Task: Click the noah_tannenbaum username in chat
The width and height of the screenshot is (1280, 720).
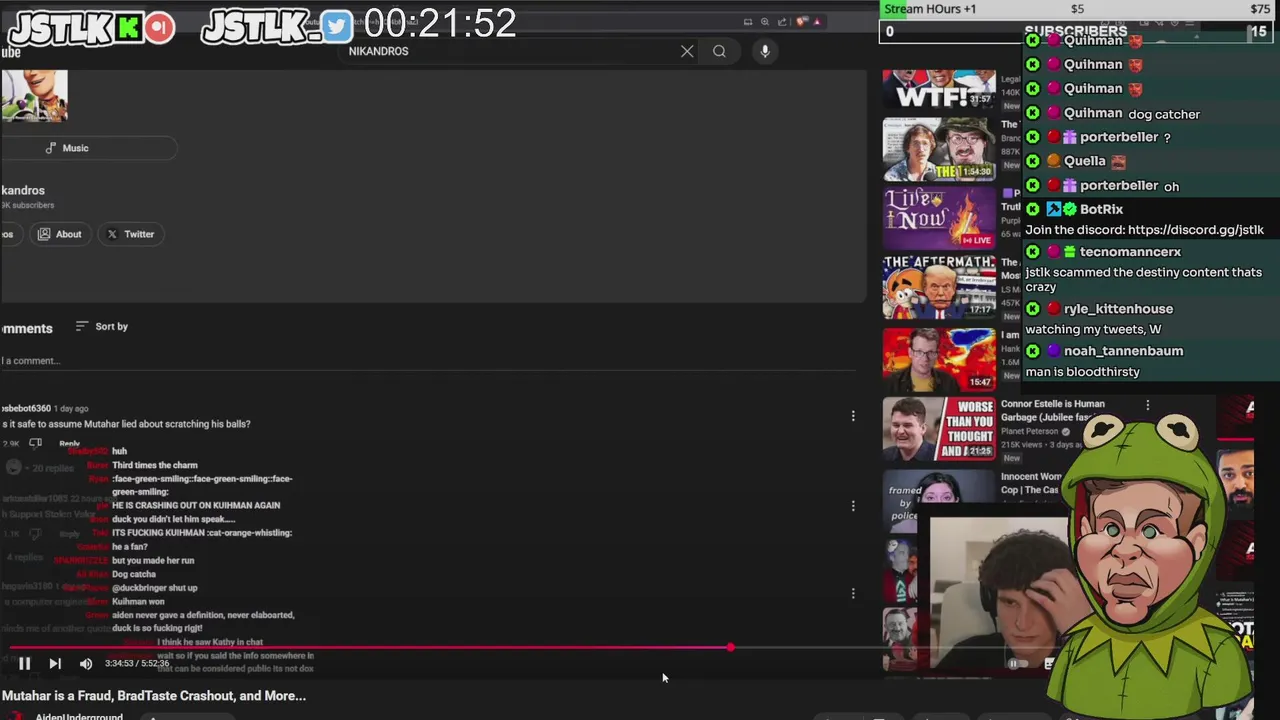Action: (x=1123, y=351)
